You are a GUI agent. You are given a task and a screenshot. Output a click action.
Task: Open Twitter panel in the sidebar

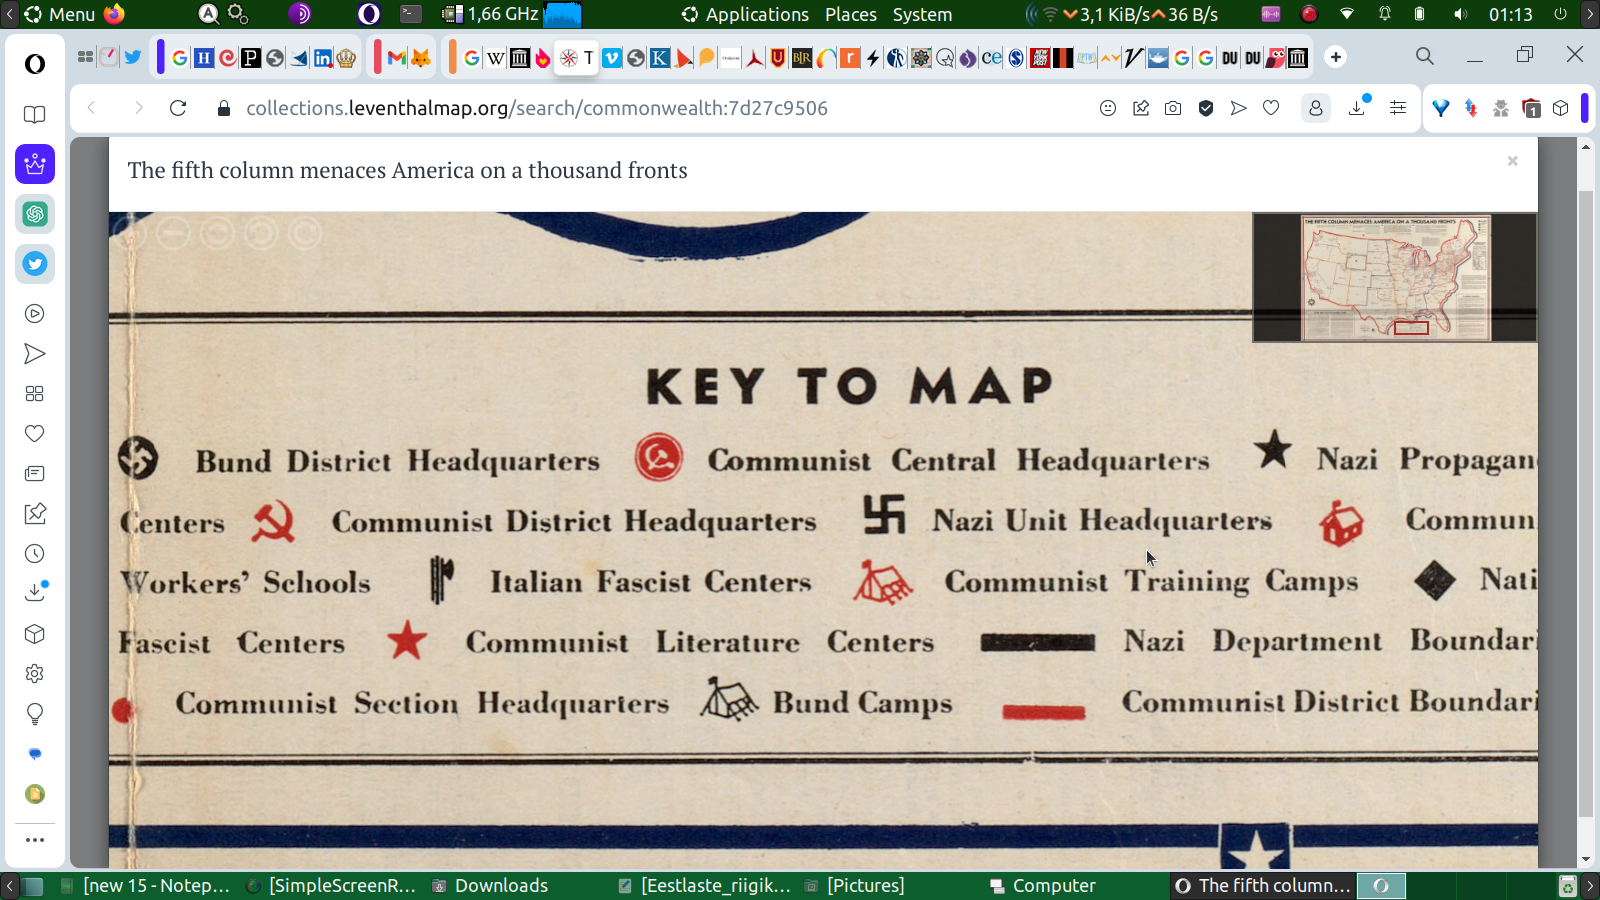click(35, 264)
